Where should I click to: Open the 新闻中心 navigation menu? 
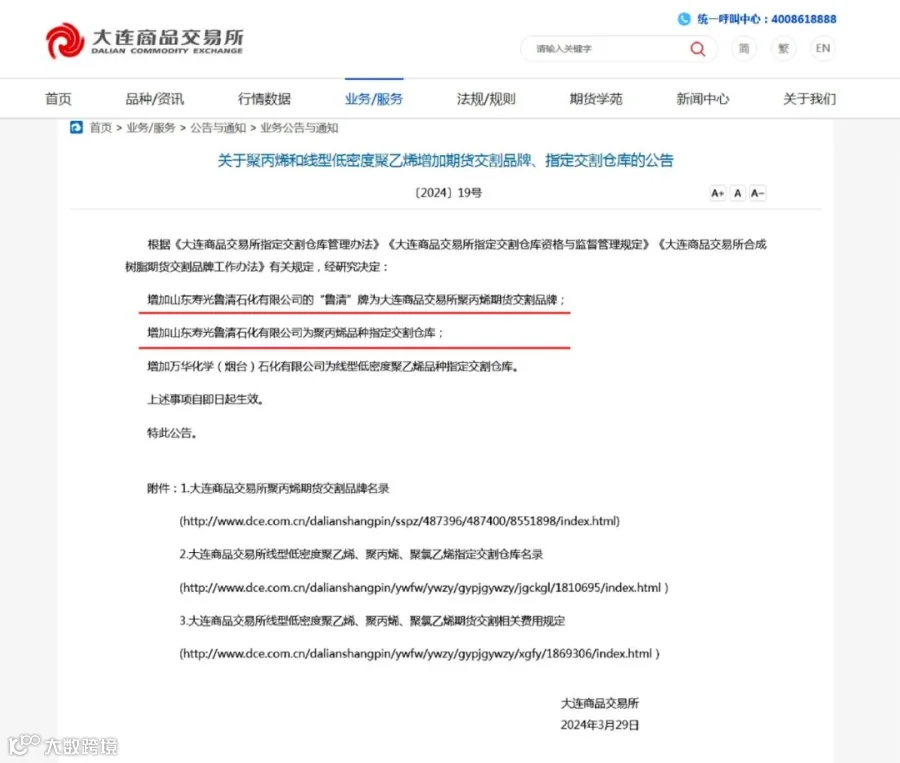click(703, 99)
